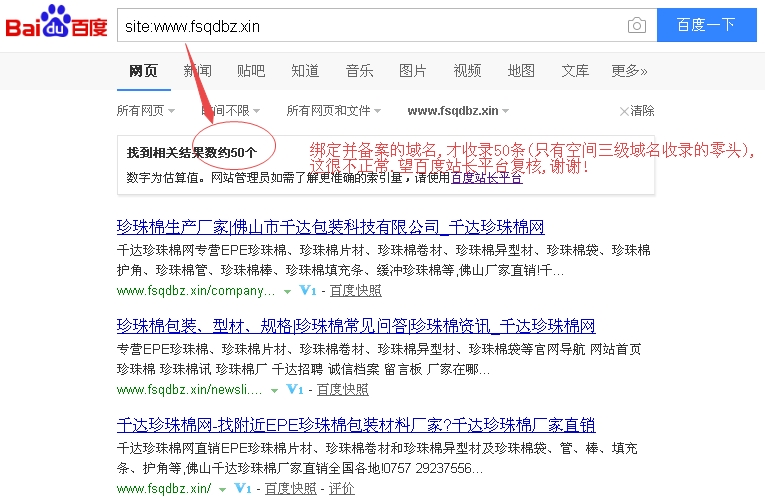Screen dimensions: 765x503
Task: Go to 图片 tab
Action: click(x=413, y=71)
